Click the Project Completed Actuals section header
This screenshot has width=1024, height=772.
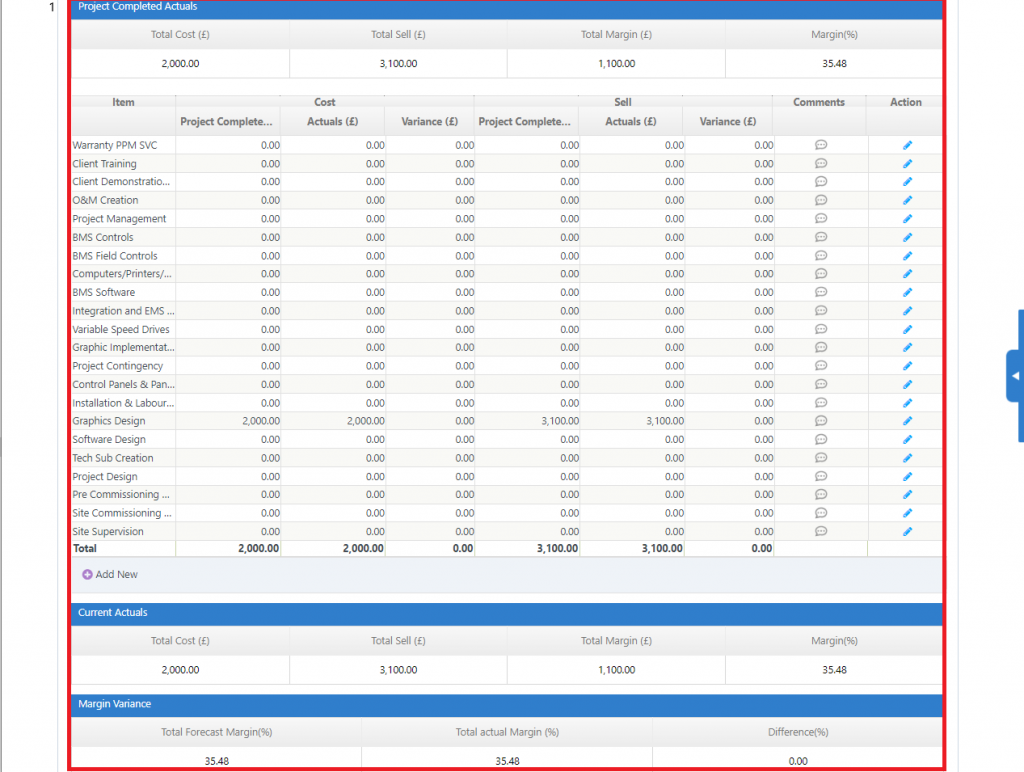pyautogui.click(x=507, y=8)
